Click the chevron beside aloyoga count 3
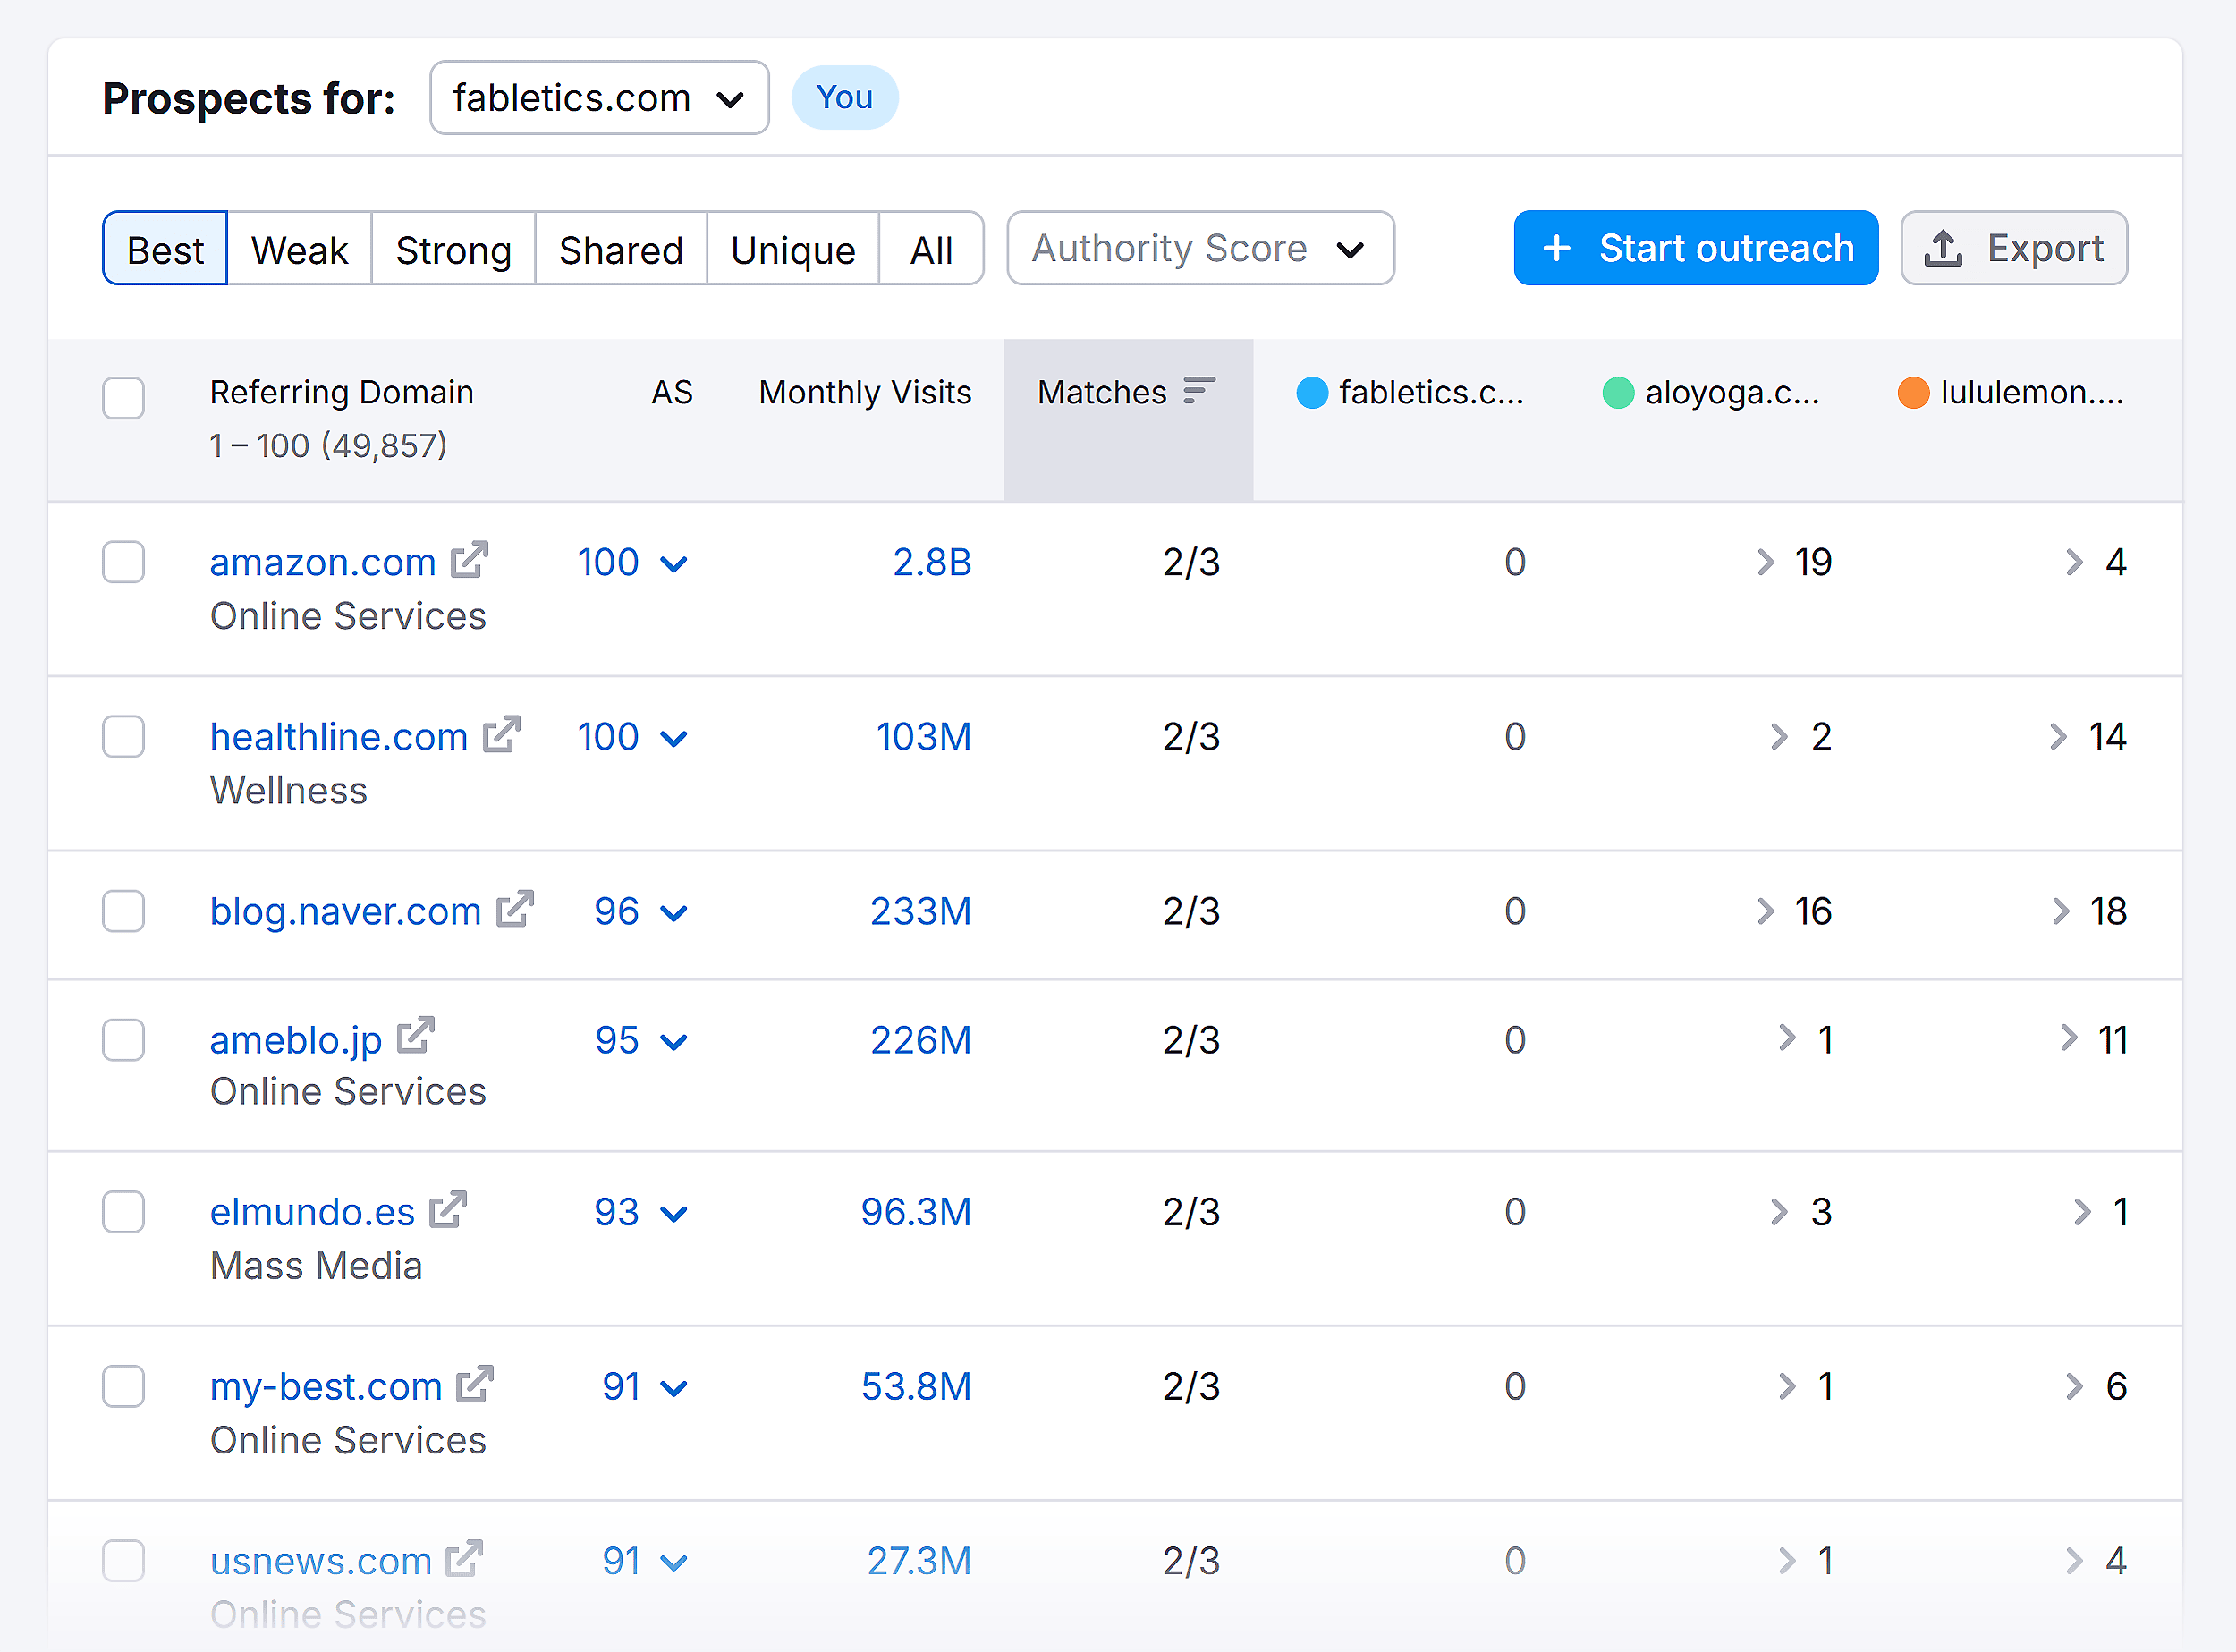The image size is (2236, 1652). pyautogui.click(x=1779, y=1212)
